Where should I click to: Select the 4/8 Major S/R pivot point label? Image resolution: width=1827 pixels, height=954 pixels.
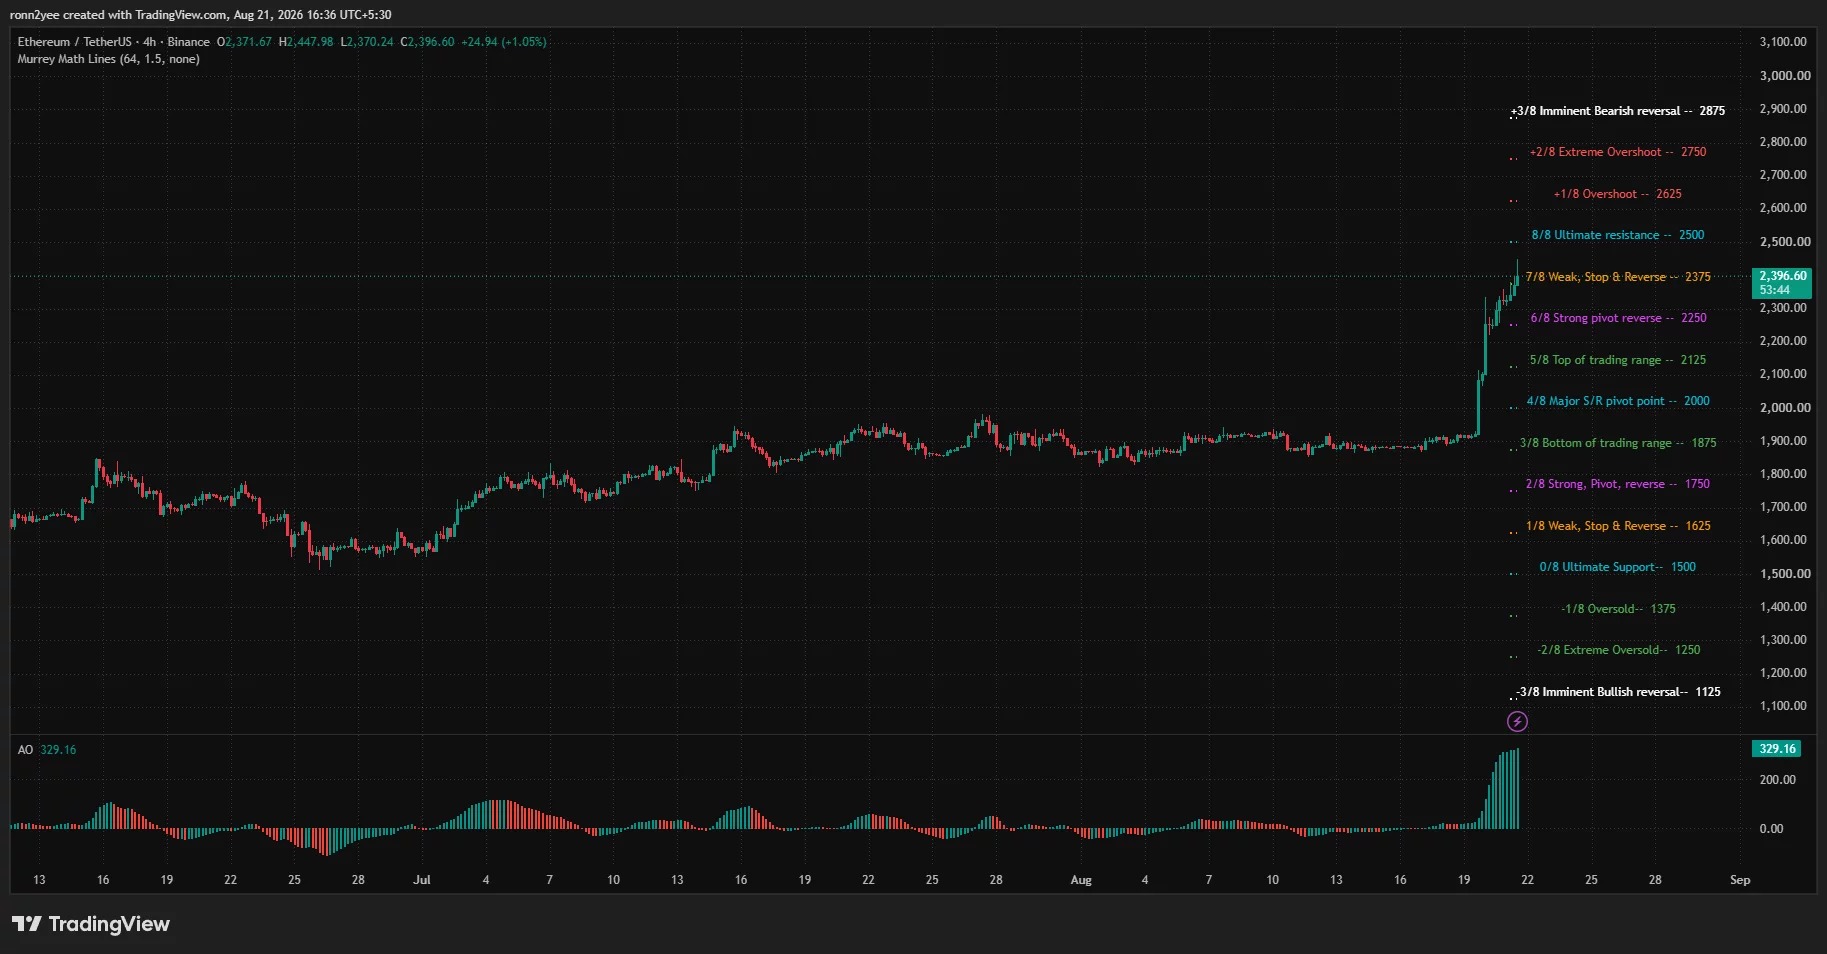[1618, 401]
